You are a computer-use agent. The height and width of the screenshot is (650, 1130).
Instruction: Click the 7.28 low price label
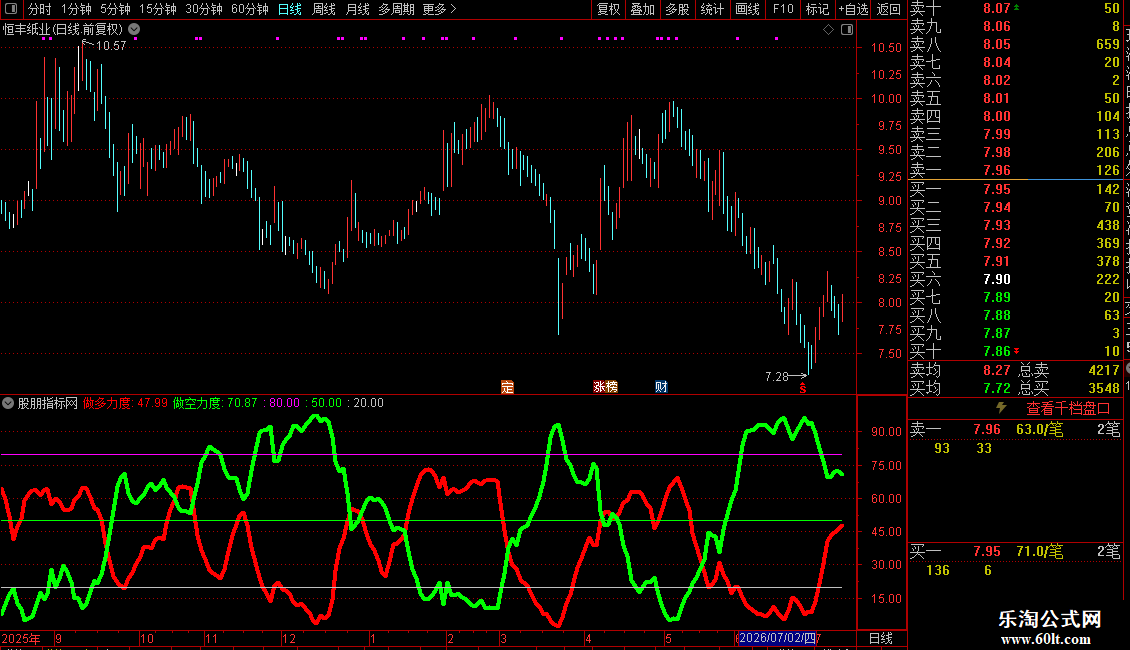pyautogui.click(x=776, y=376)
